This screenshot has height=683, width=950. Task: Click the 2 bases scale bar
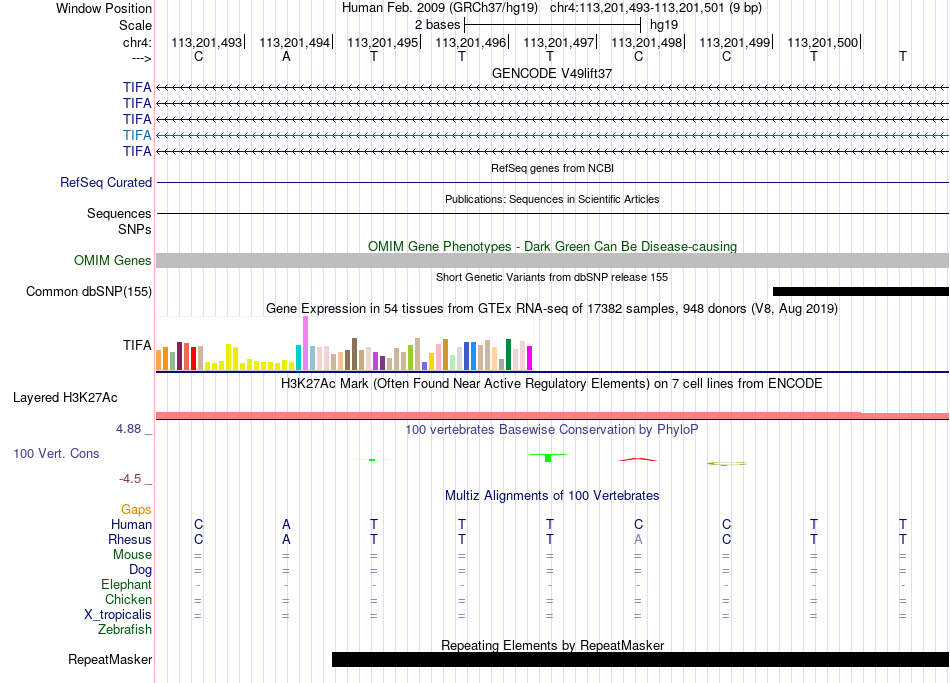(x=552, y=25)
